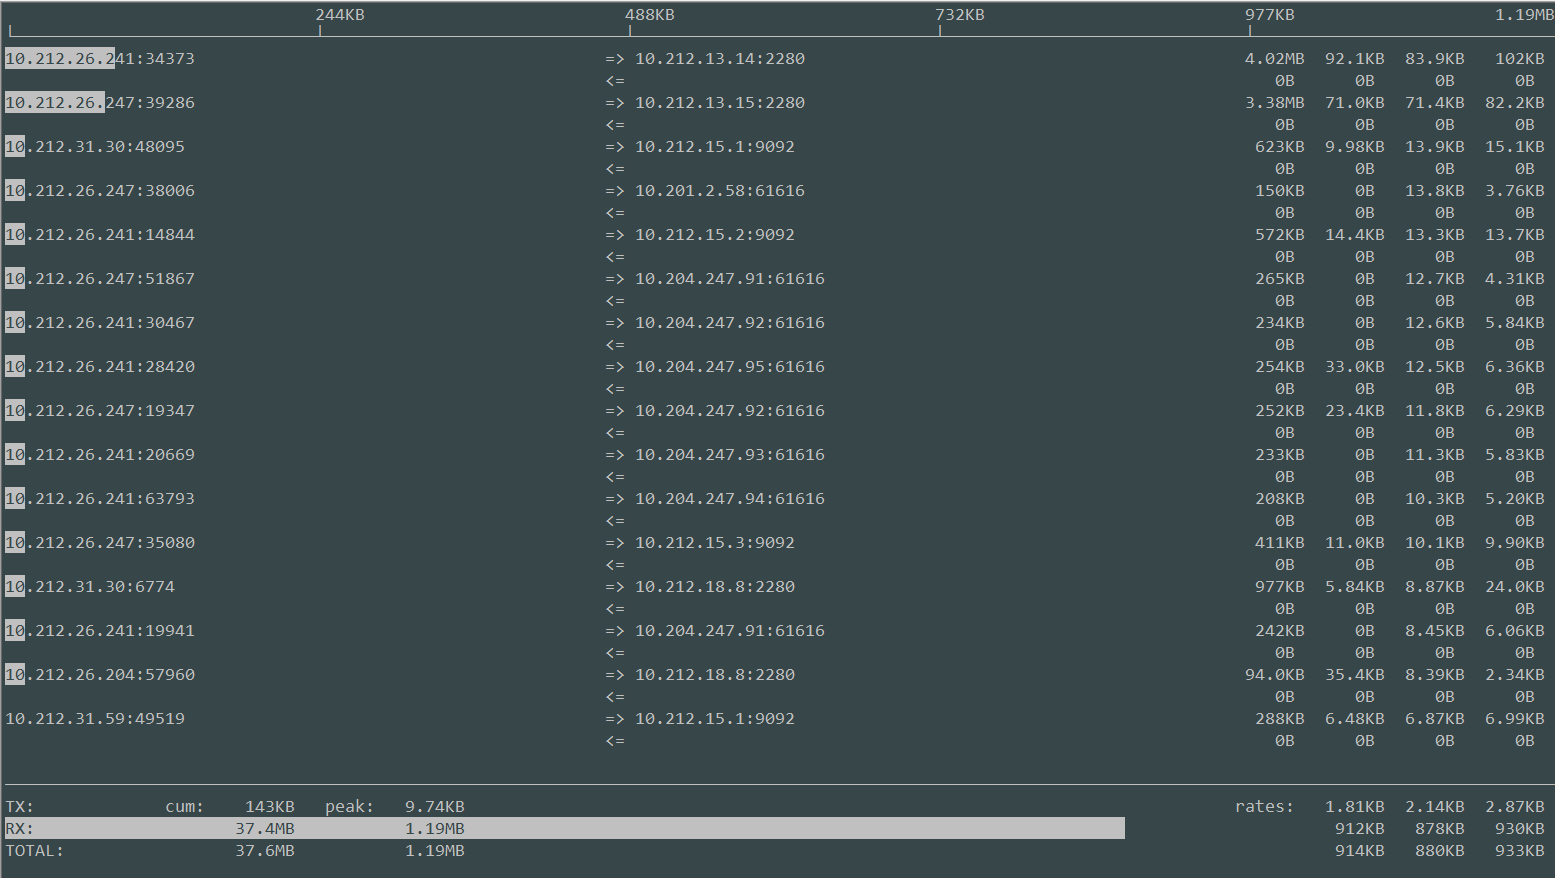Screen dimensions: 1555x878
Task: Select source 10.212.26.241:30467
Action: tap(100, 323)
